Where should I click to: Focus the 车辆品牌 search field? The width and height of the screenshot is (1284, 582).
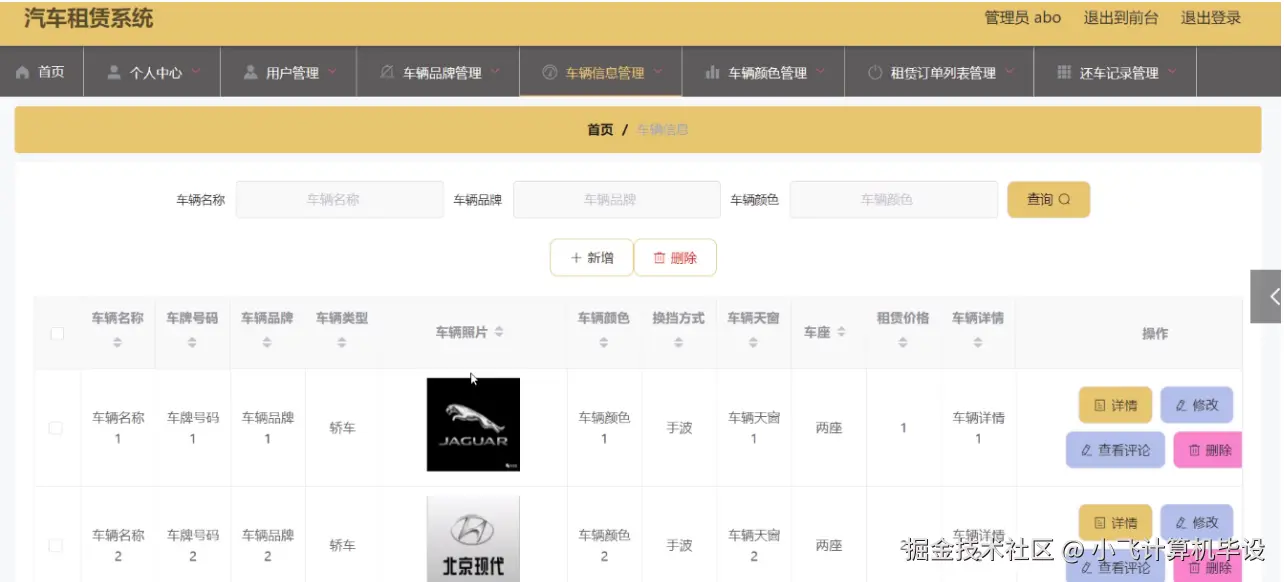616,199
